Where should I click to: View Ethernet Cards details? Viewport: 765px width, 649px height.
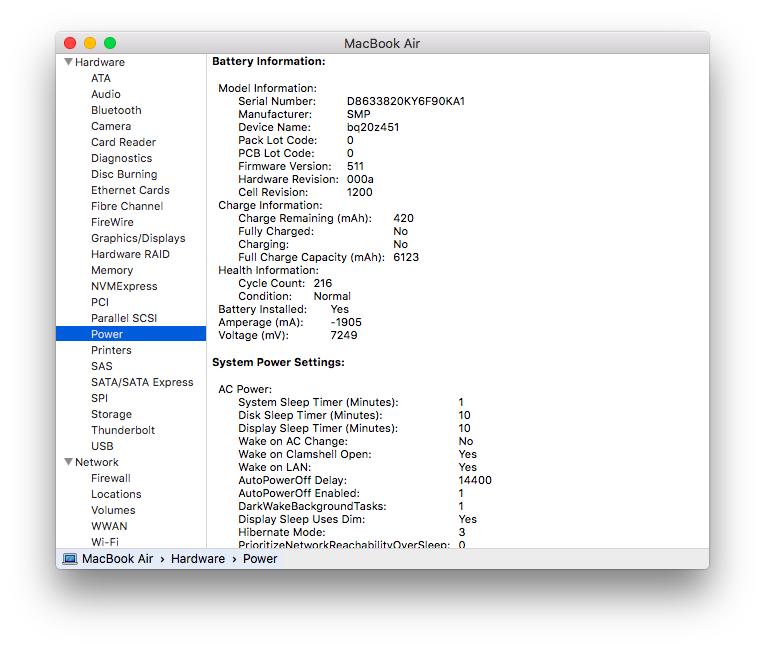(130, 190)
